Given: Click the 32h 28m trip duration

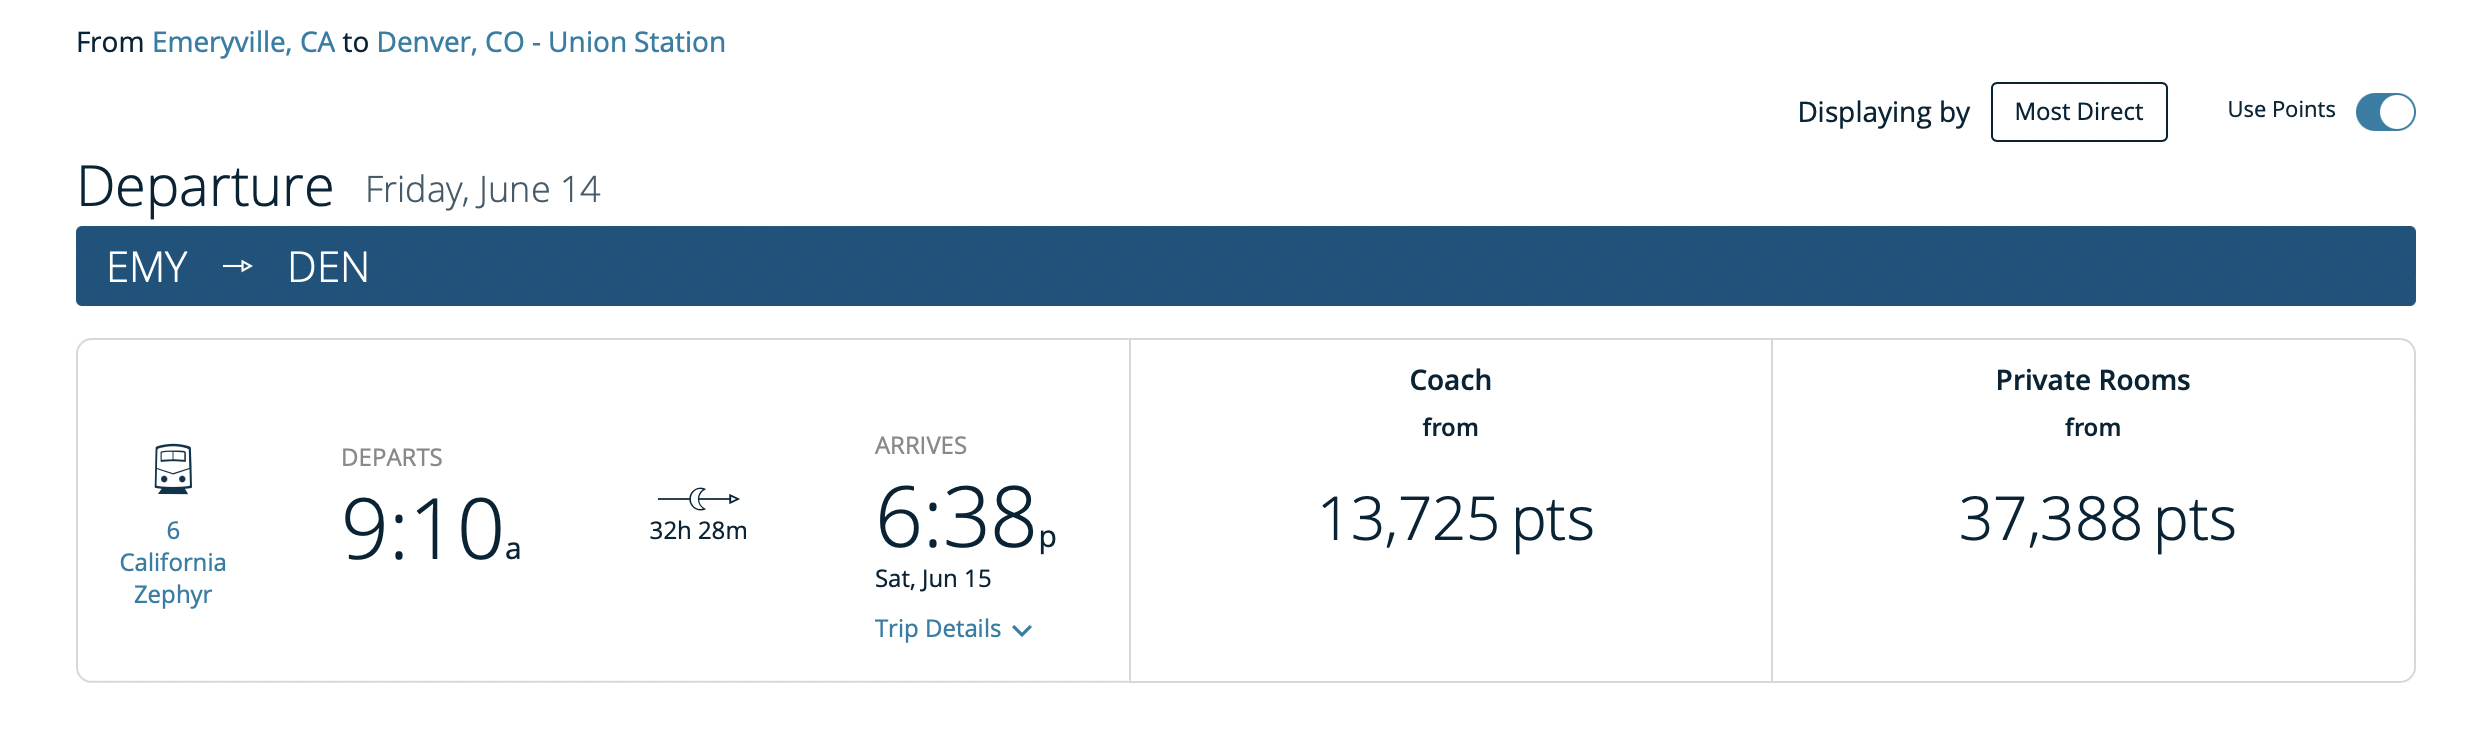Looking at the screenshot, I should (698, 531).
